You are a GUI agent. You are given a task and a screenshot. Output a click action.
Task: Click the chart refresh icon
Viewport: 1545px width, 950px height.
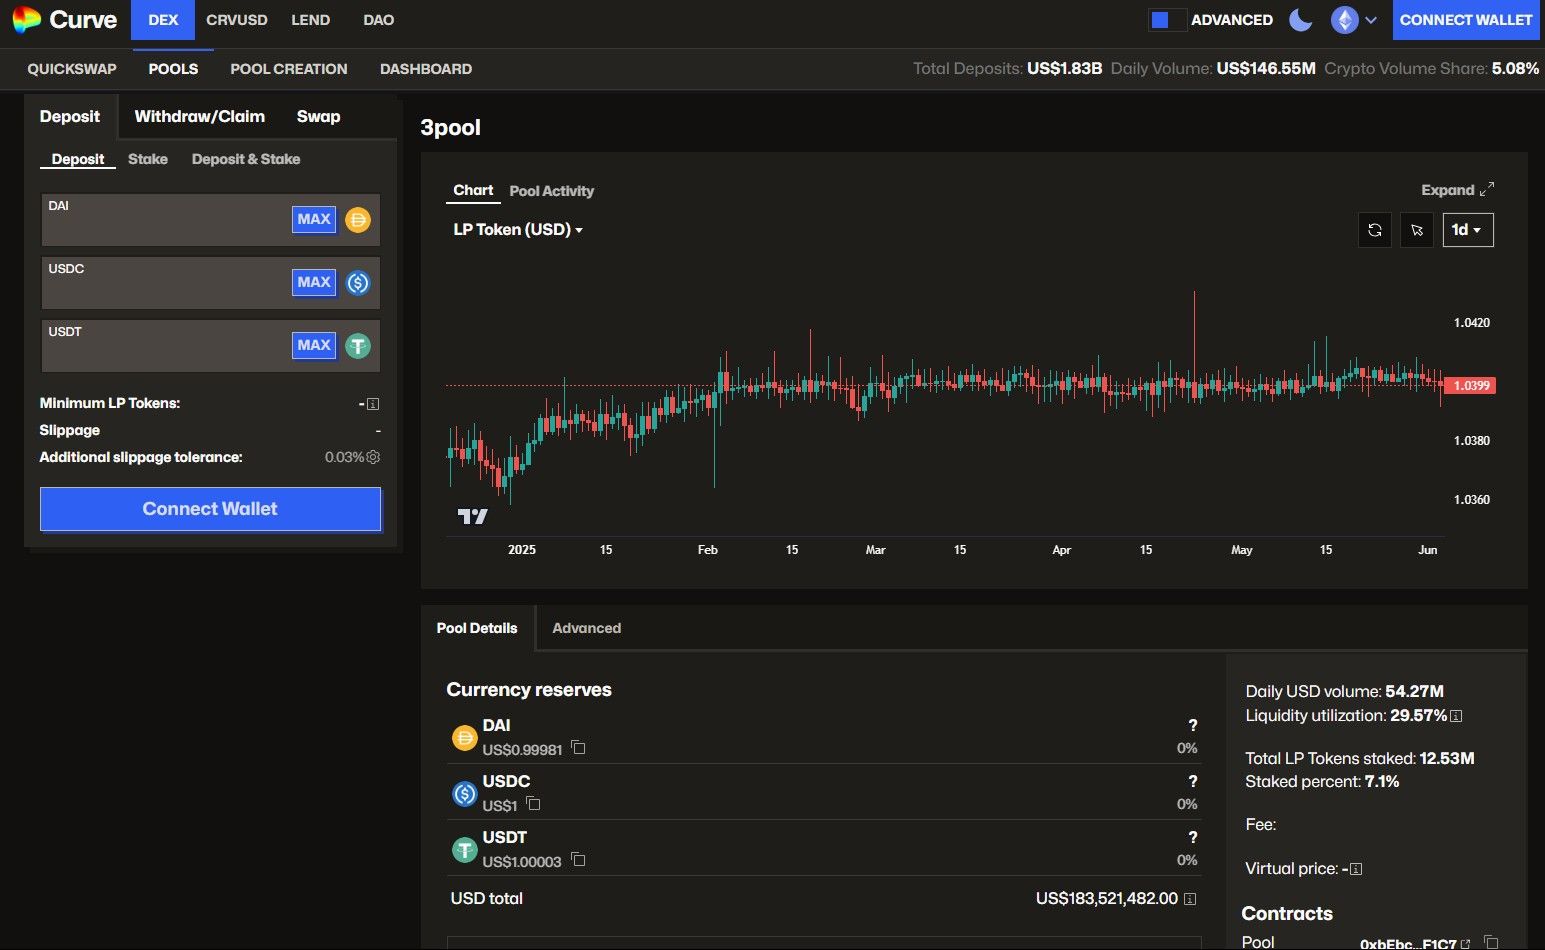(x=1375, y=230)
